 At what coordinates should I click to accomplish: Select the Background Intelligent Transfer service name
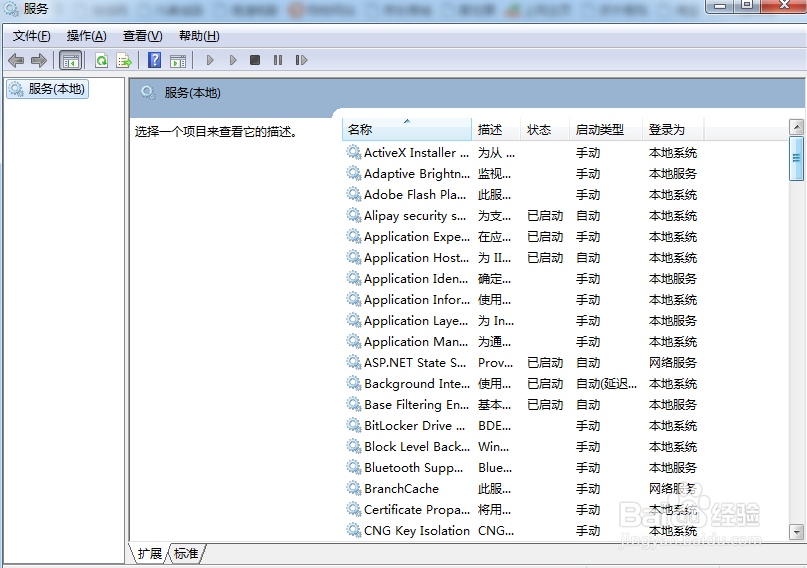pos(417,384)
